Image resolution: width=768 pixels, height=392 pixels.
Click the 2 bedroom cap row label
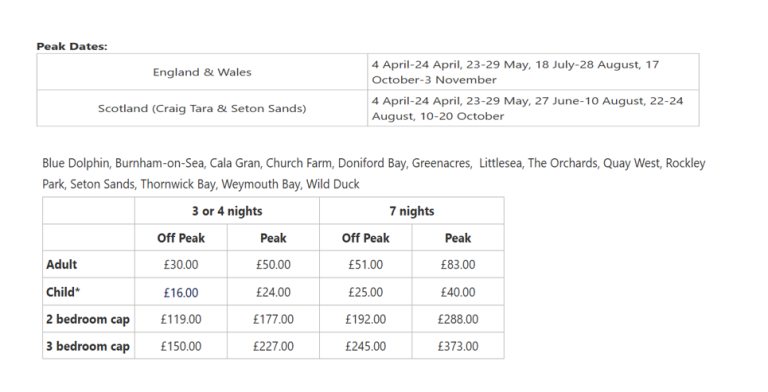(x=88, y=319)
